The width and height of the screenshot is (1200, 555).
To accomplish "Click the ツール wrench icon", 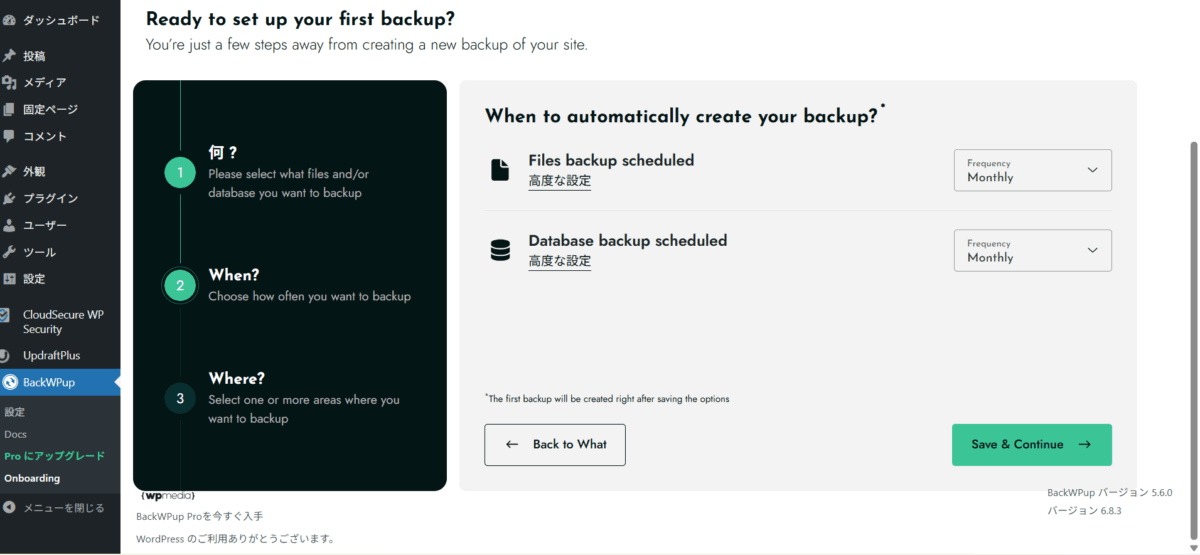I will (x=9, y=252).
